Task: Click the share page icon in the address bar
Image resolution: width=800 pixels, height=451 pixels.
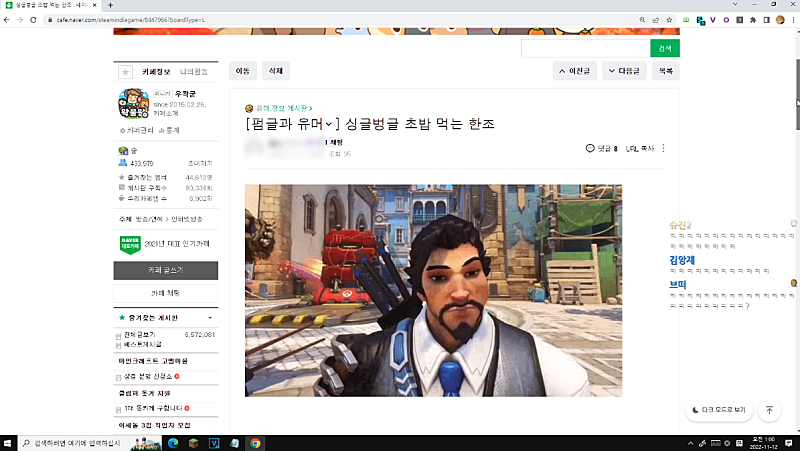Action: 656,20
